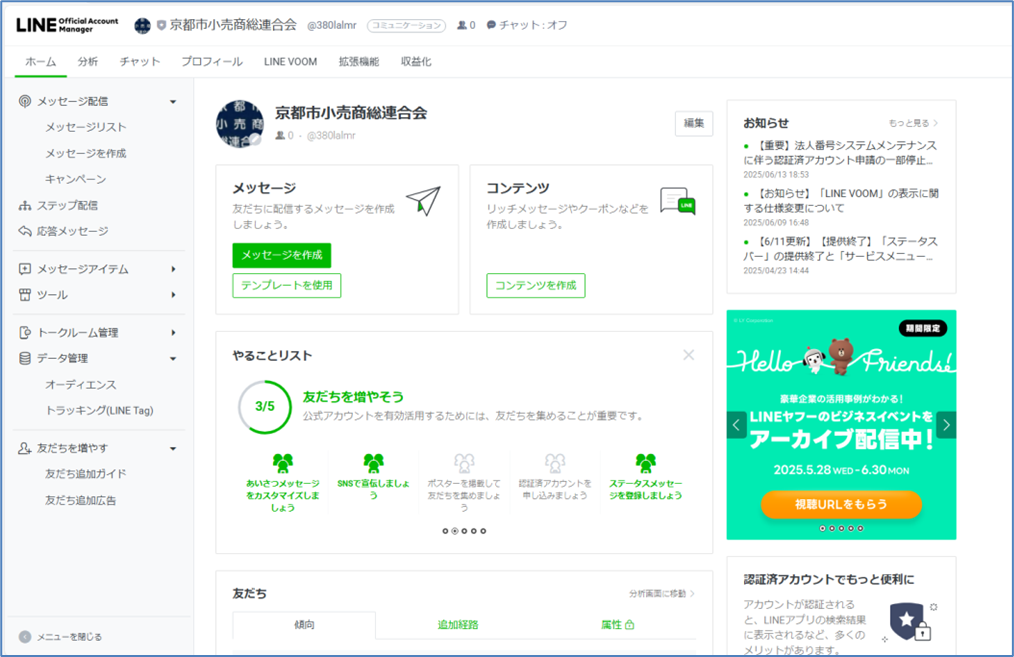Expand the ツール submenu arrow
Screen dimensions: 1014x657
[x=173, y=295]
